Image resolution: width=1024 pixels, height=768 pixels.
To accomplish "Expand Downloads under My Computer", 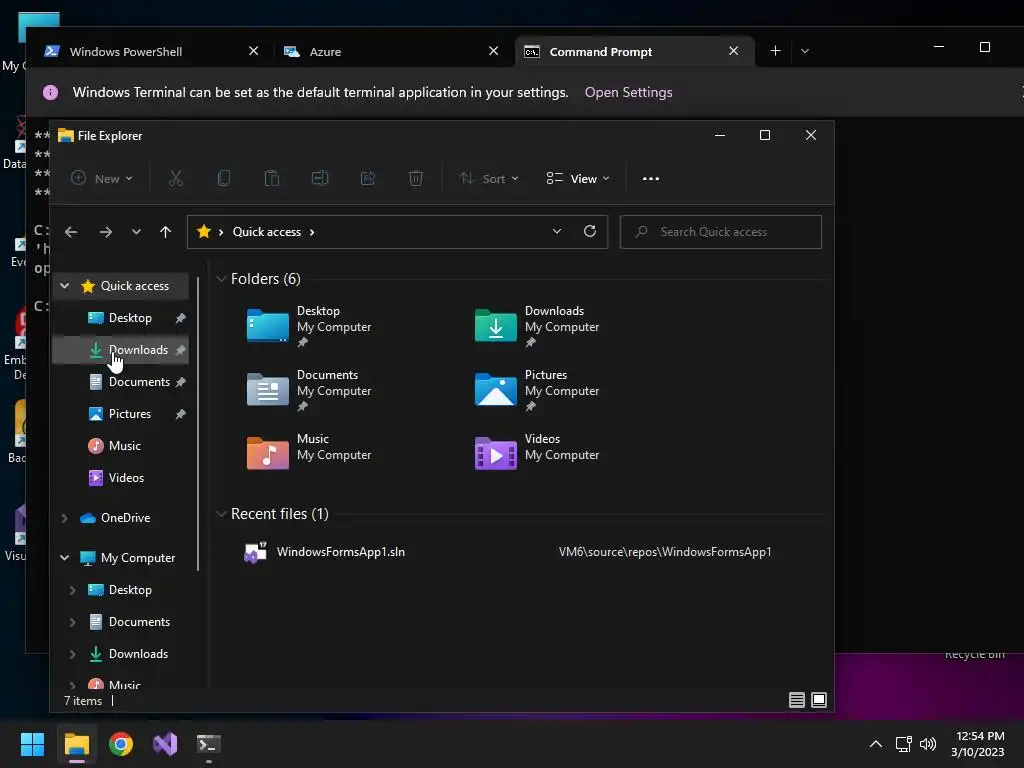I will pos(72,654).
